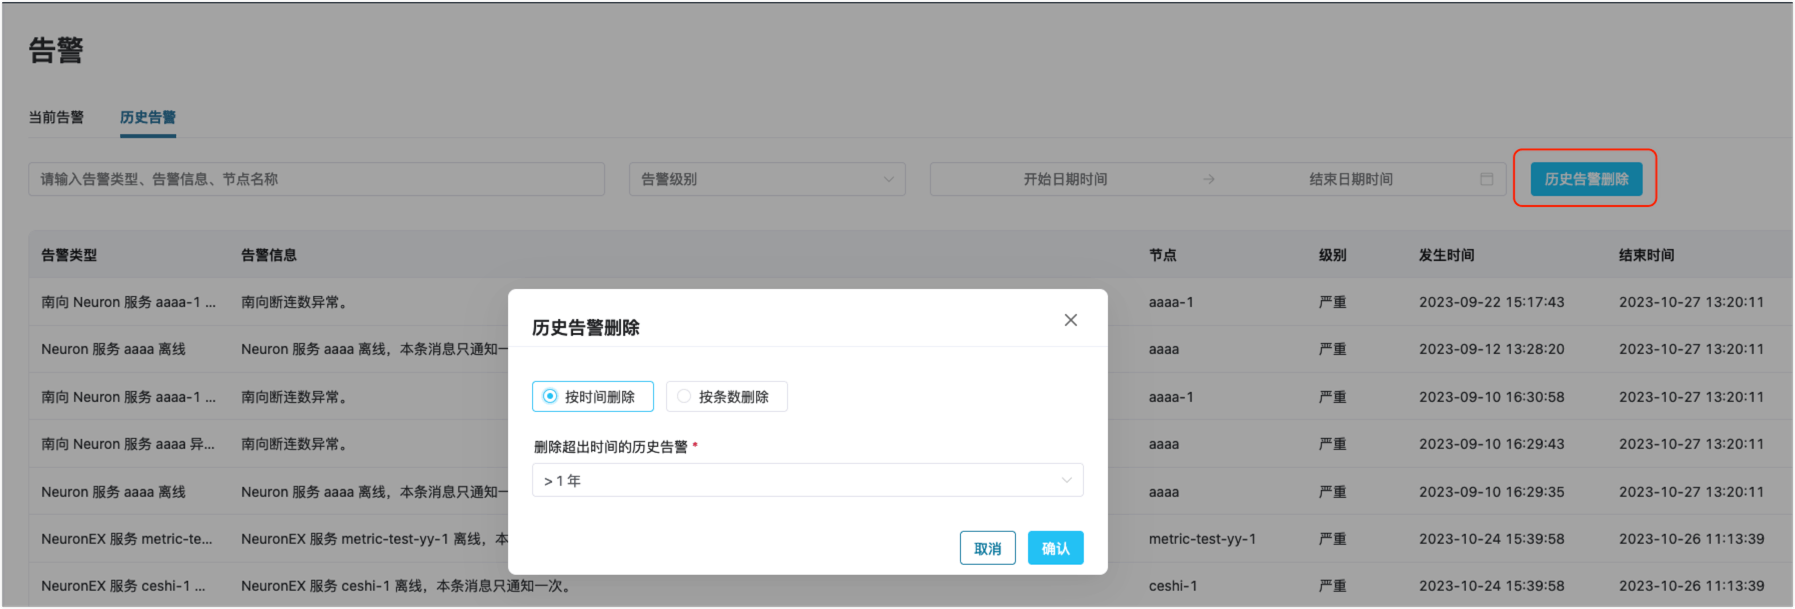Click the 历史告警删除 button
Screen dimensions: 1795x609
click(x=1586, y=179)
